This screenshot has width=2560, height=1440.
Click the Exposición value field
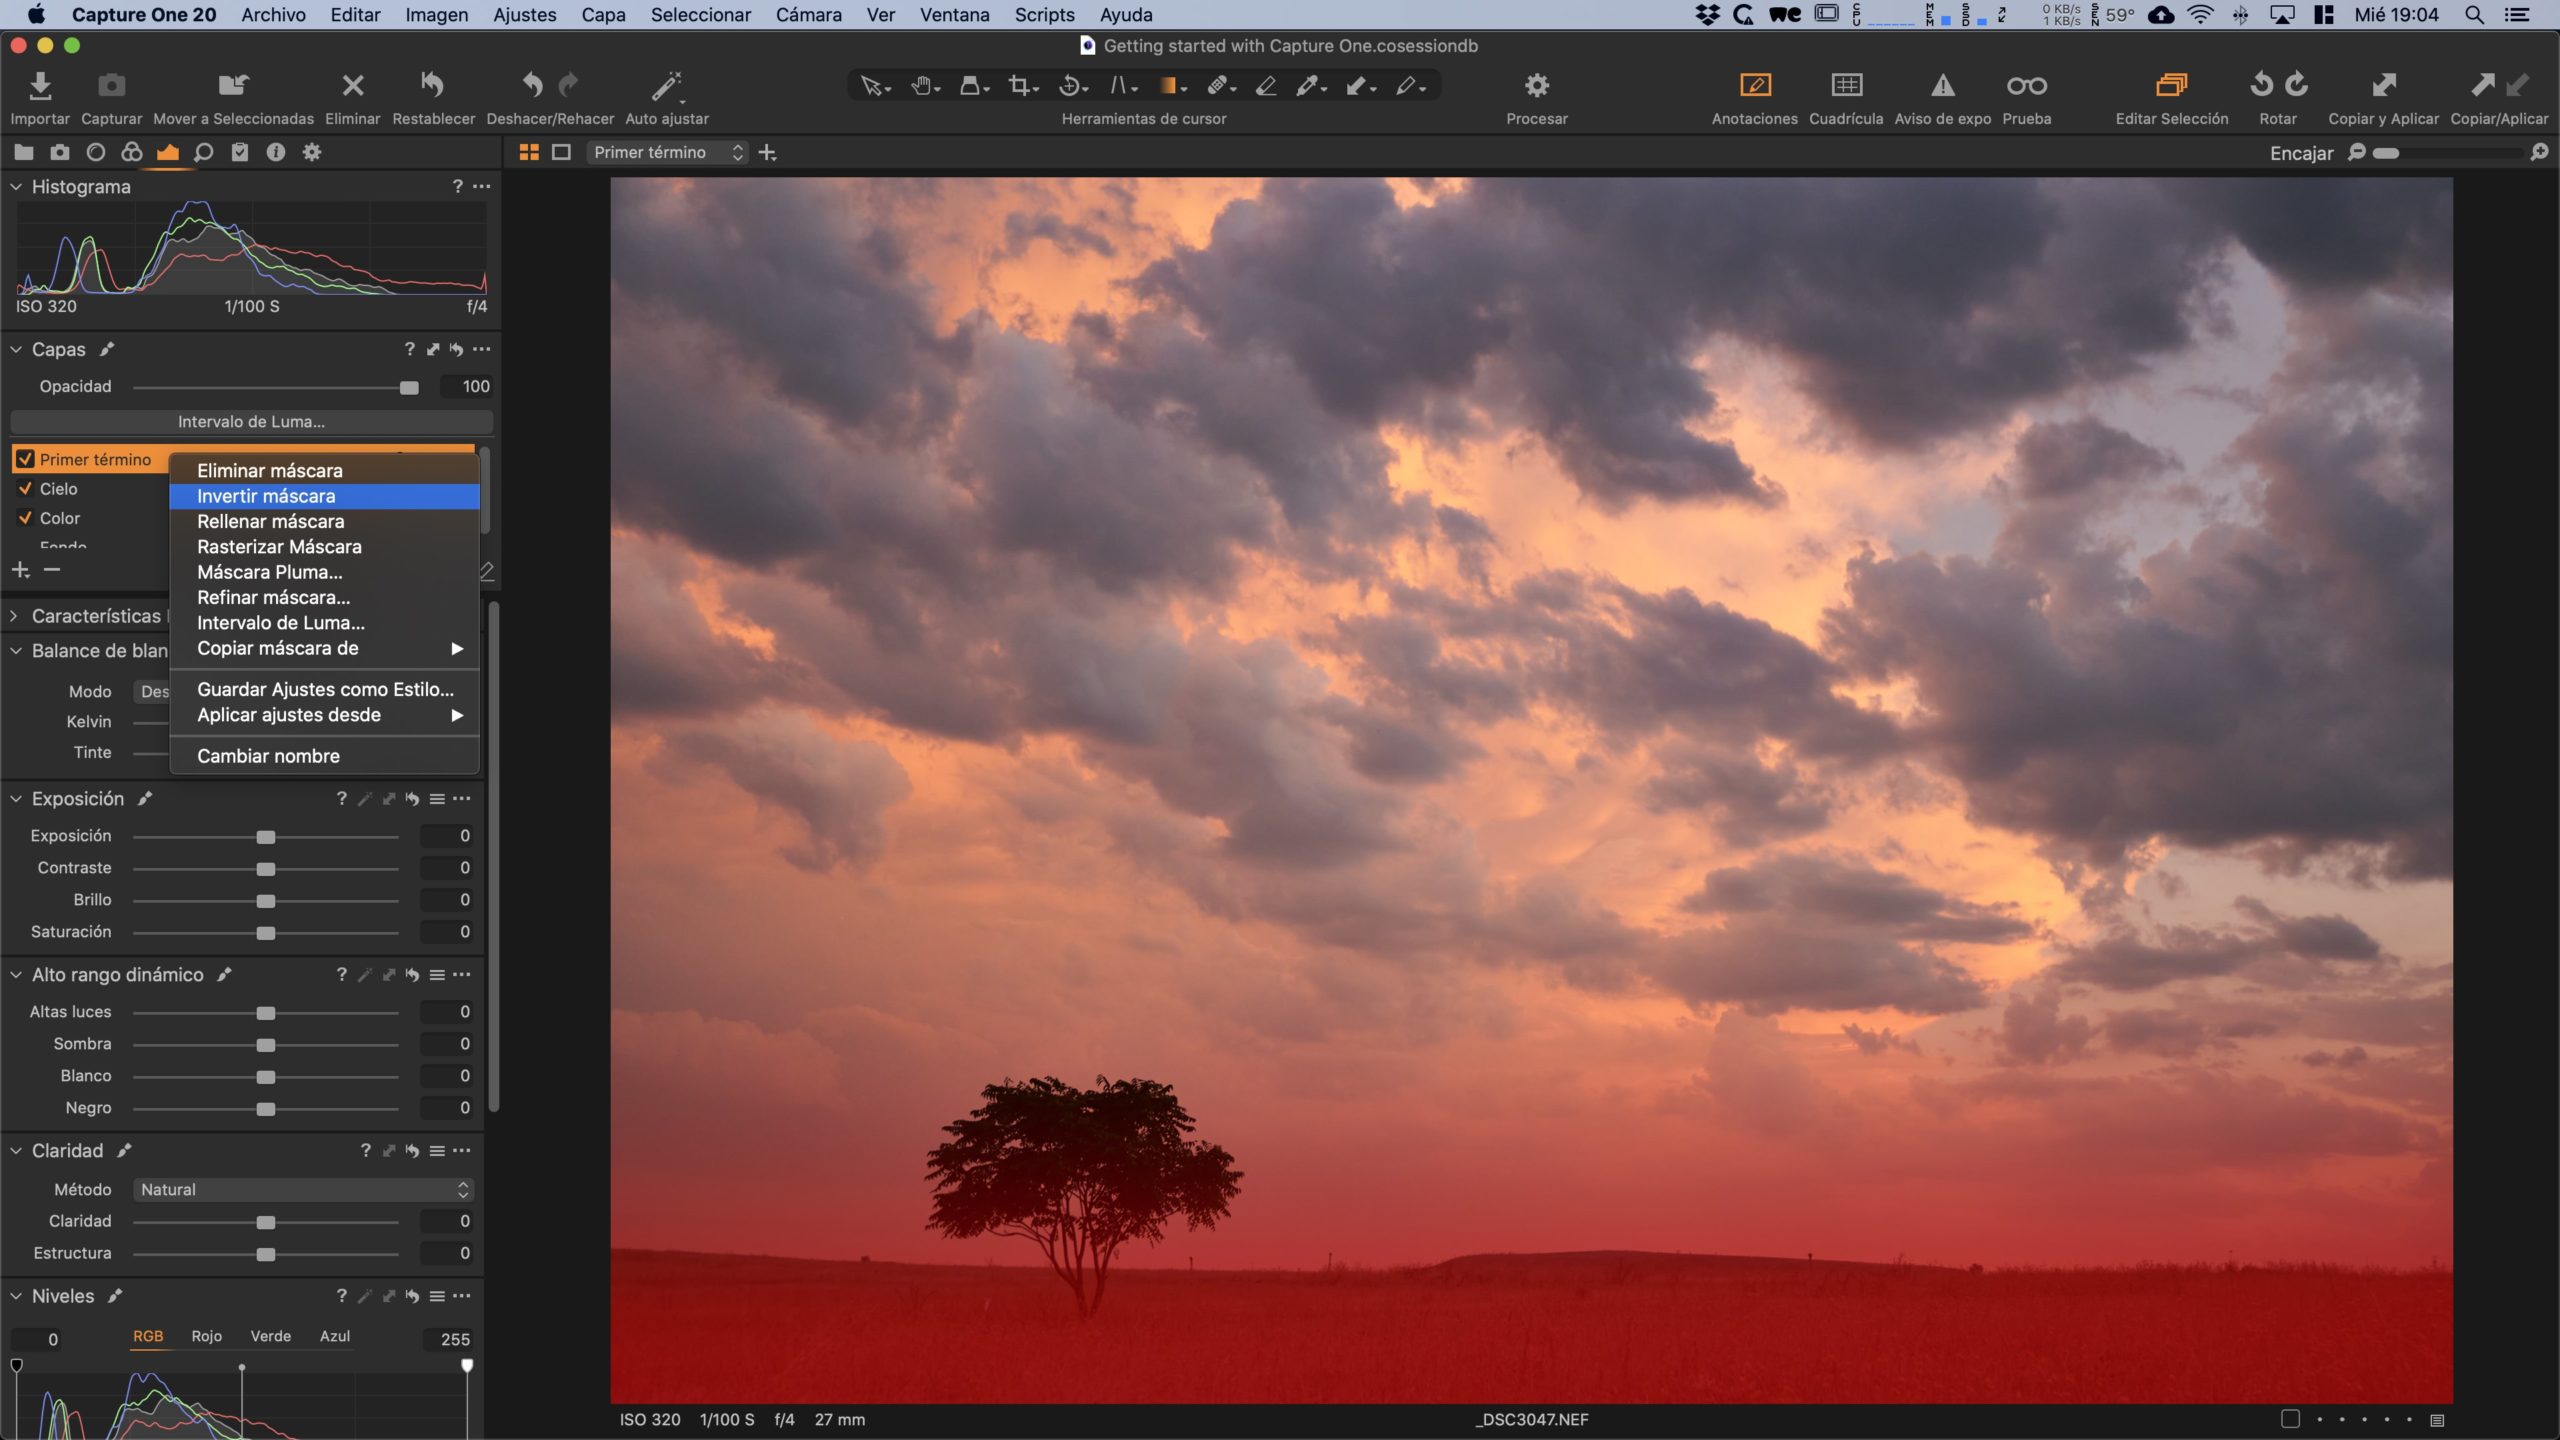tap(446, 835)
